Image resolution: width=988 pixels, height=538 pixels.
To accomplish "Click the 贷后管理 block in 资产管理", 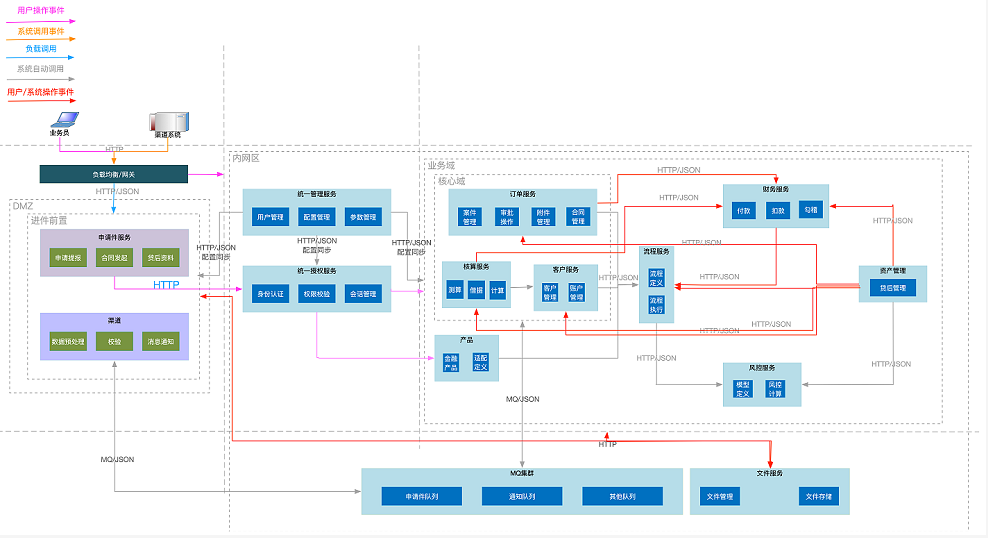I will 892,288.
